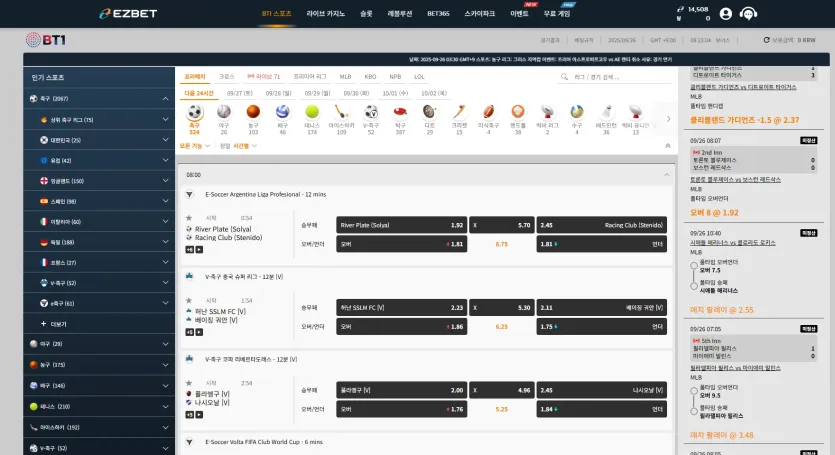Open the 슬롯 nav menu
Viewport: 835px width, 455px height.
[366, 14]
